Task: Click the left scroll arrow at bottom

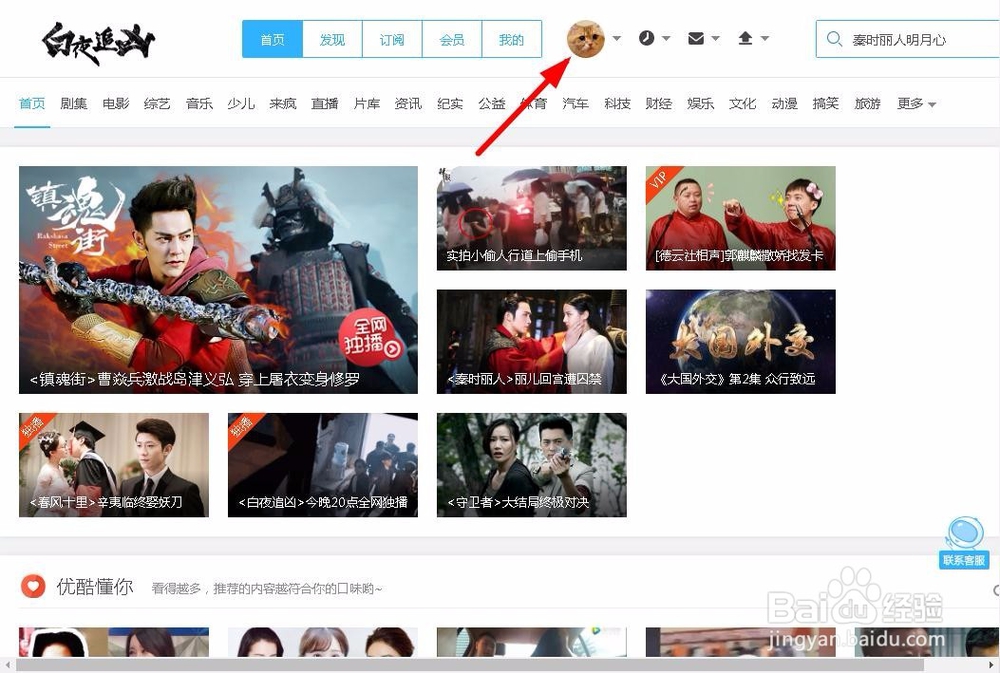Action: coord(6,665)
